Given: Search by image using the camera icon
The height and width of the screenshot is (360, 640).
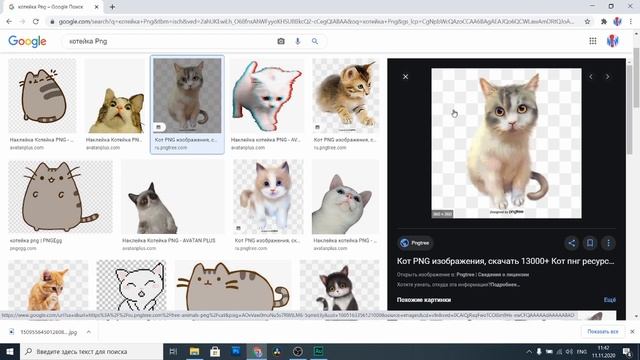Looking at the screenshot, I should (x=281, y=41).
